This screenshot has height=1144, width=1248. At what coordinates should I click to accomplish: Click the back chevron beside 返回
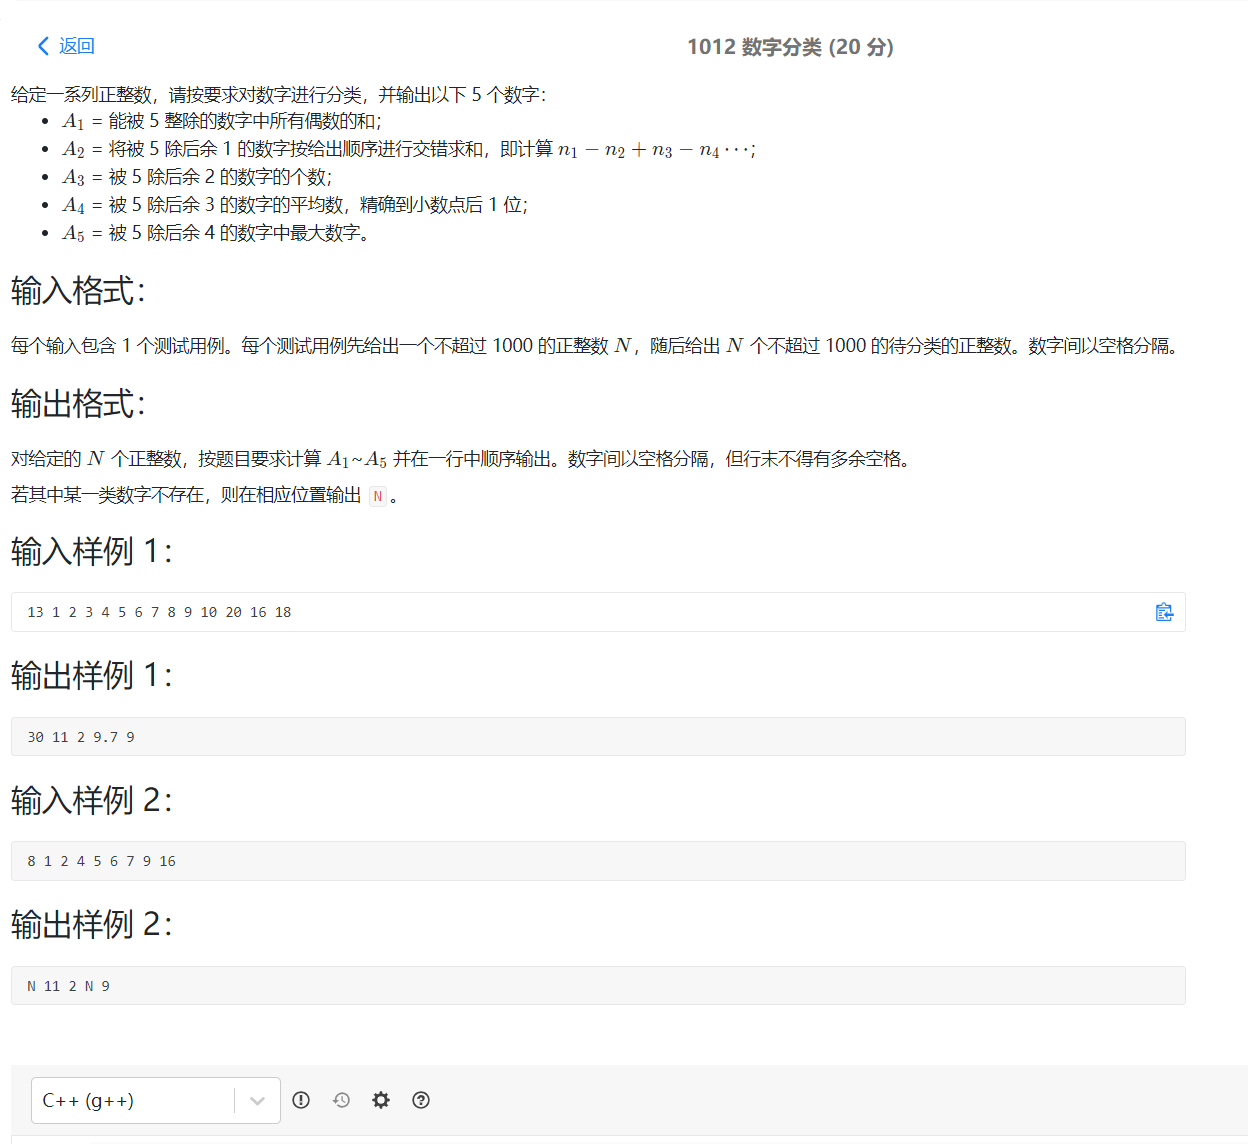point(42,46)
